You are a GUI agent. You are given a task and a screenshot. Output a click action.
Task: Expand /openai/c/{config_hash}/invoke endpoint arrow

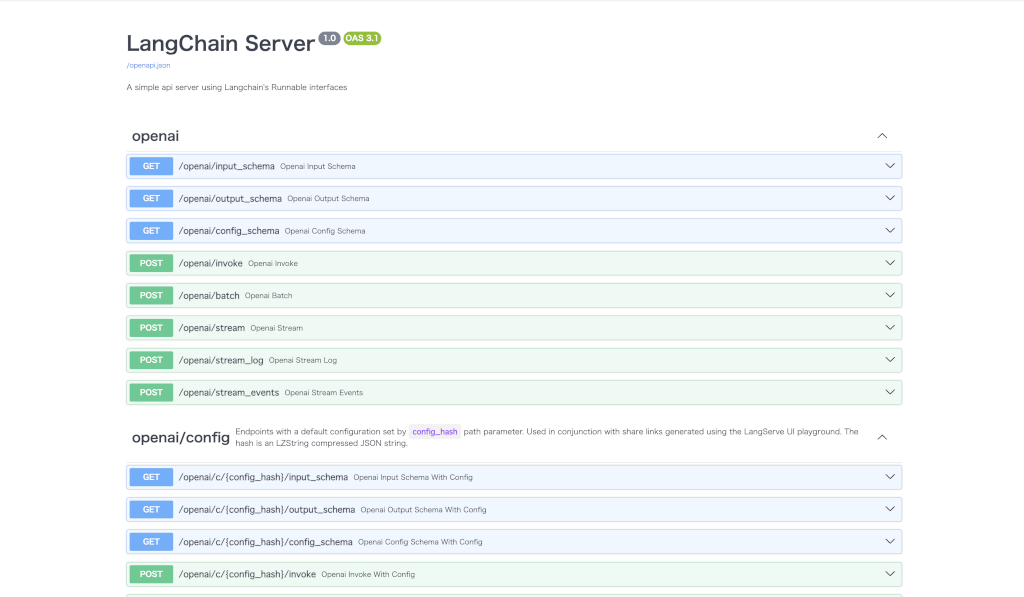(889, 573)
